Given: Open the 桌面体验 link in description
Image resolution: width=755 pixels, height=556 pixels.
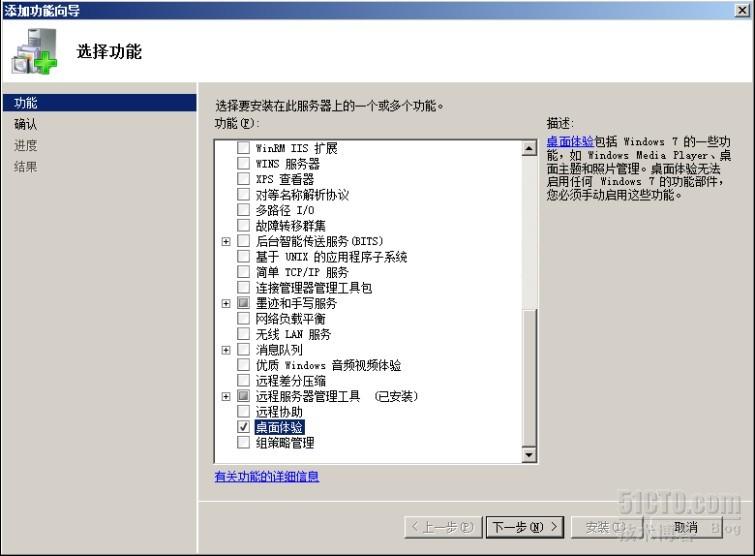Looking at the screenshot, I should point(570,141).
